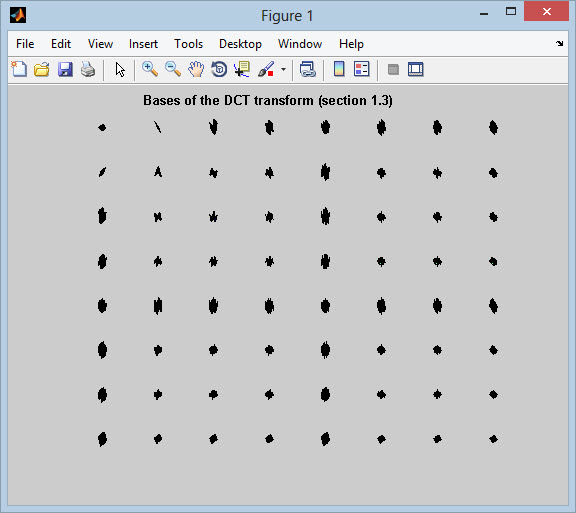Click the dock figure arrow at menu bar right
The image size is (576, 513).
click(x=559, y=43)
